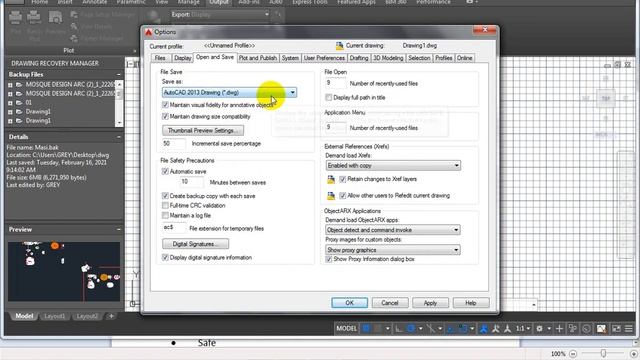Toggle Retain changes to Xref layers
This screenshot has width=640, height=360.
pyautogui.click(x=343, y=179)
